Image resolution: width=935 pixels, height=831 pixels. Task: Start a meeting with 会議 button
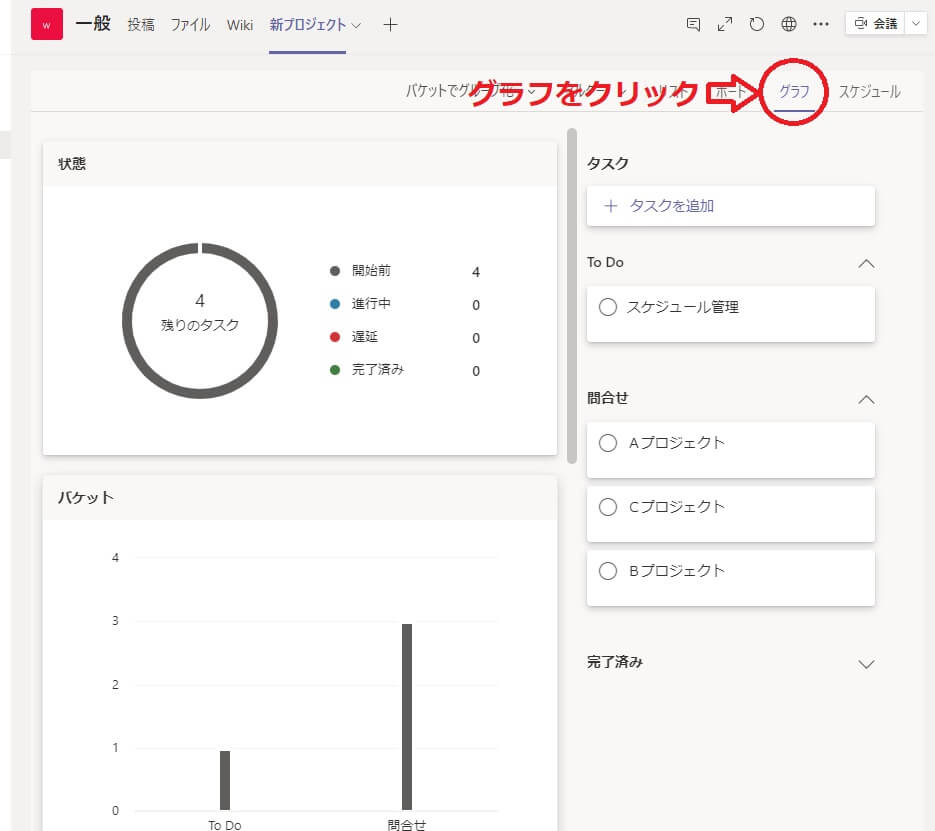click(875, 24)
